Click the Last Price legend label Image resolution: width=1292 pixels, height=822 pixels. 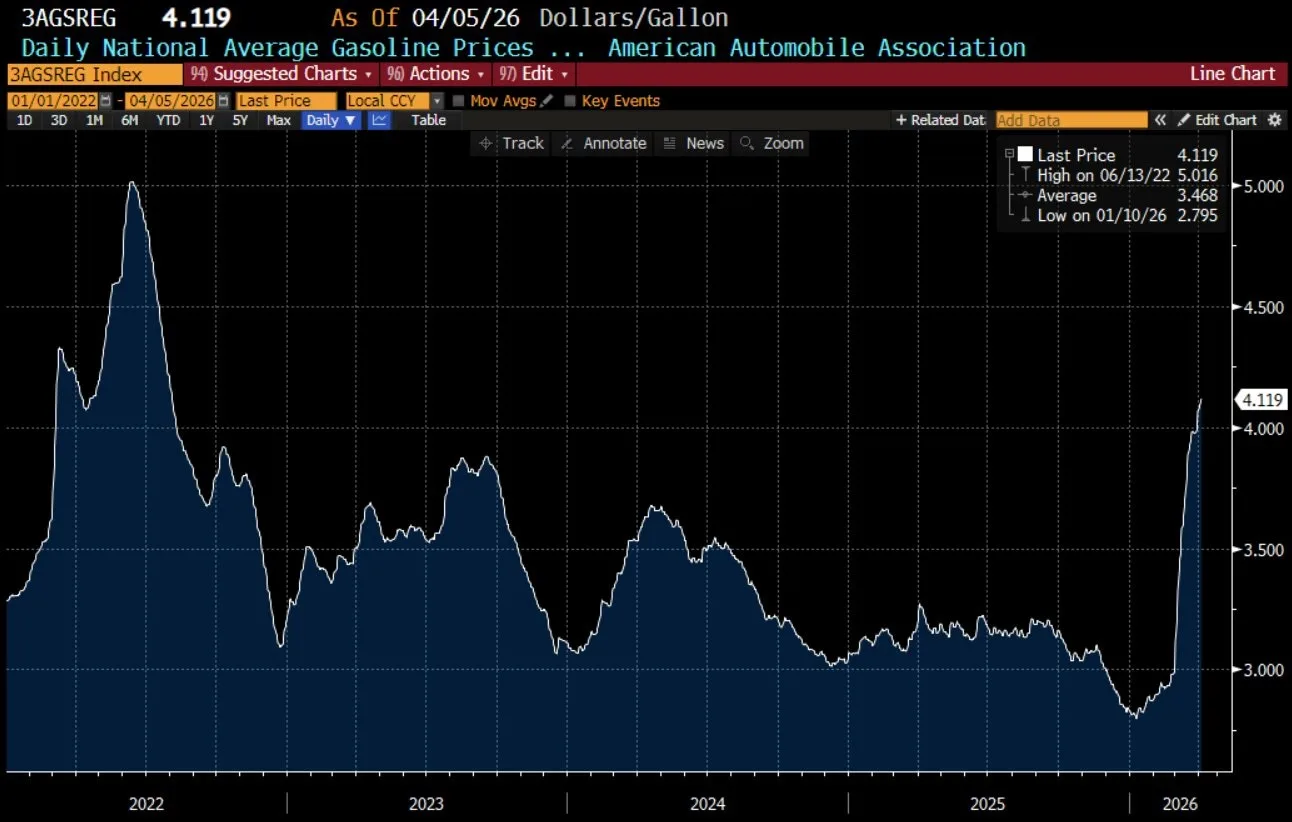[x=1076, y=155]
